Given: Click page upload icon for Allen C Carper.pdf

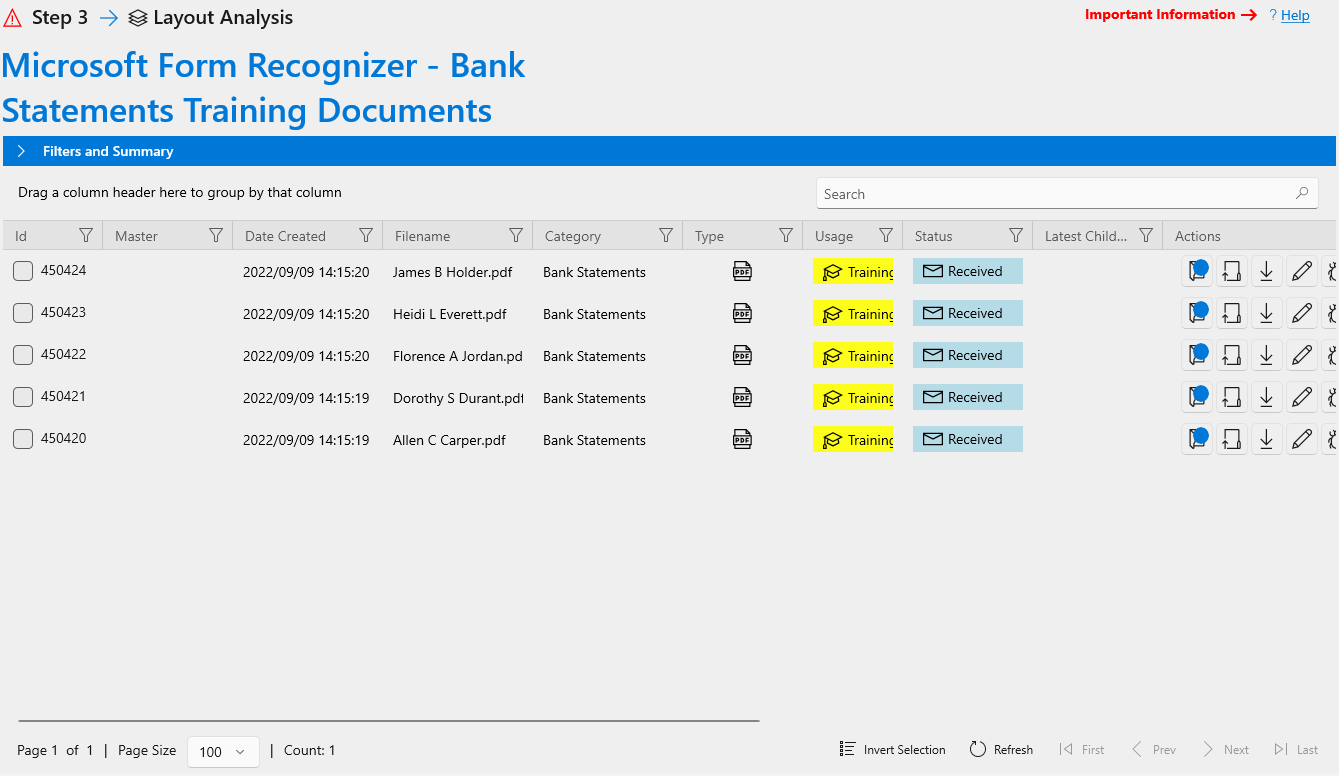Looking at the screenshot, I should [x=1232, y=439].
